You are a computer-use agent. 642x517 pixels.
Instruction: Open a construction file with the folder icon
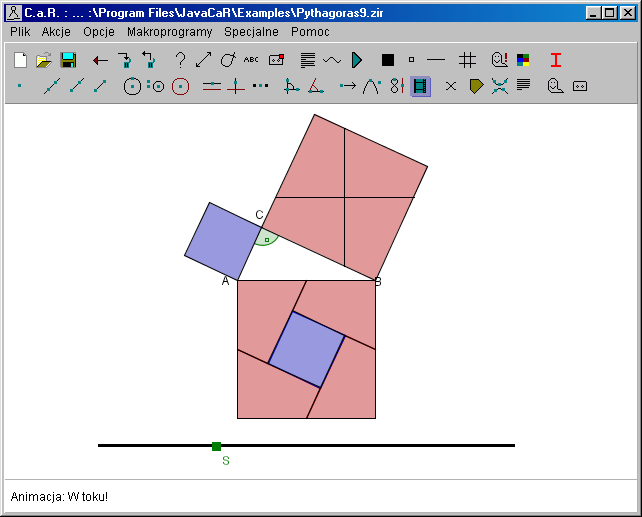[x=44, y=60]
